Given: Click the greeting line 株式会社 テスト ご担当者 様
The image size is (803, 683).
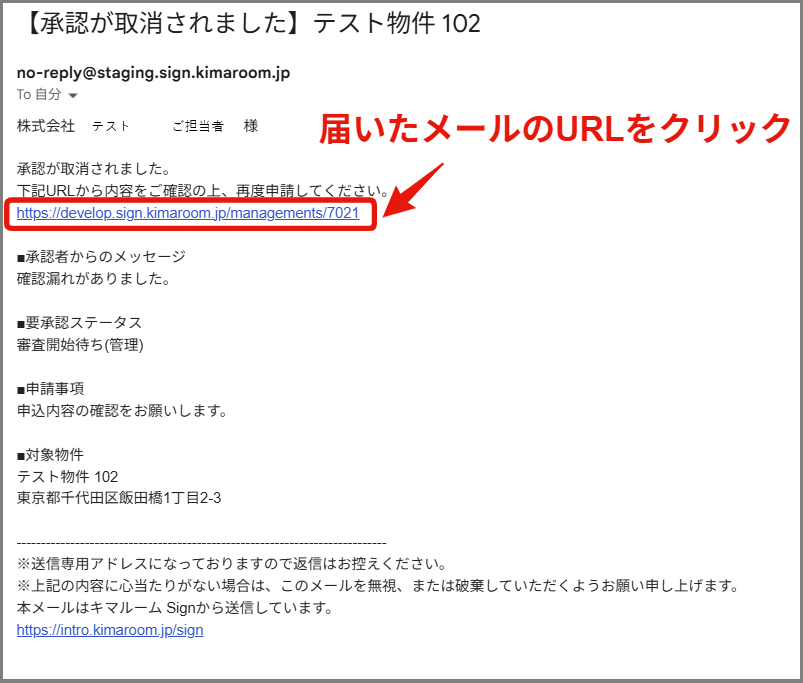Looking at the screenshot, I should 137,125.
